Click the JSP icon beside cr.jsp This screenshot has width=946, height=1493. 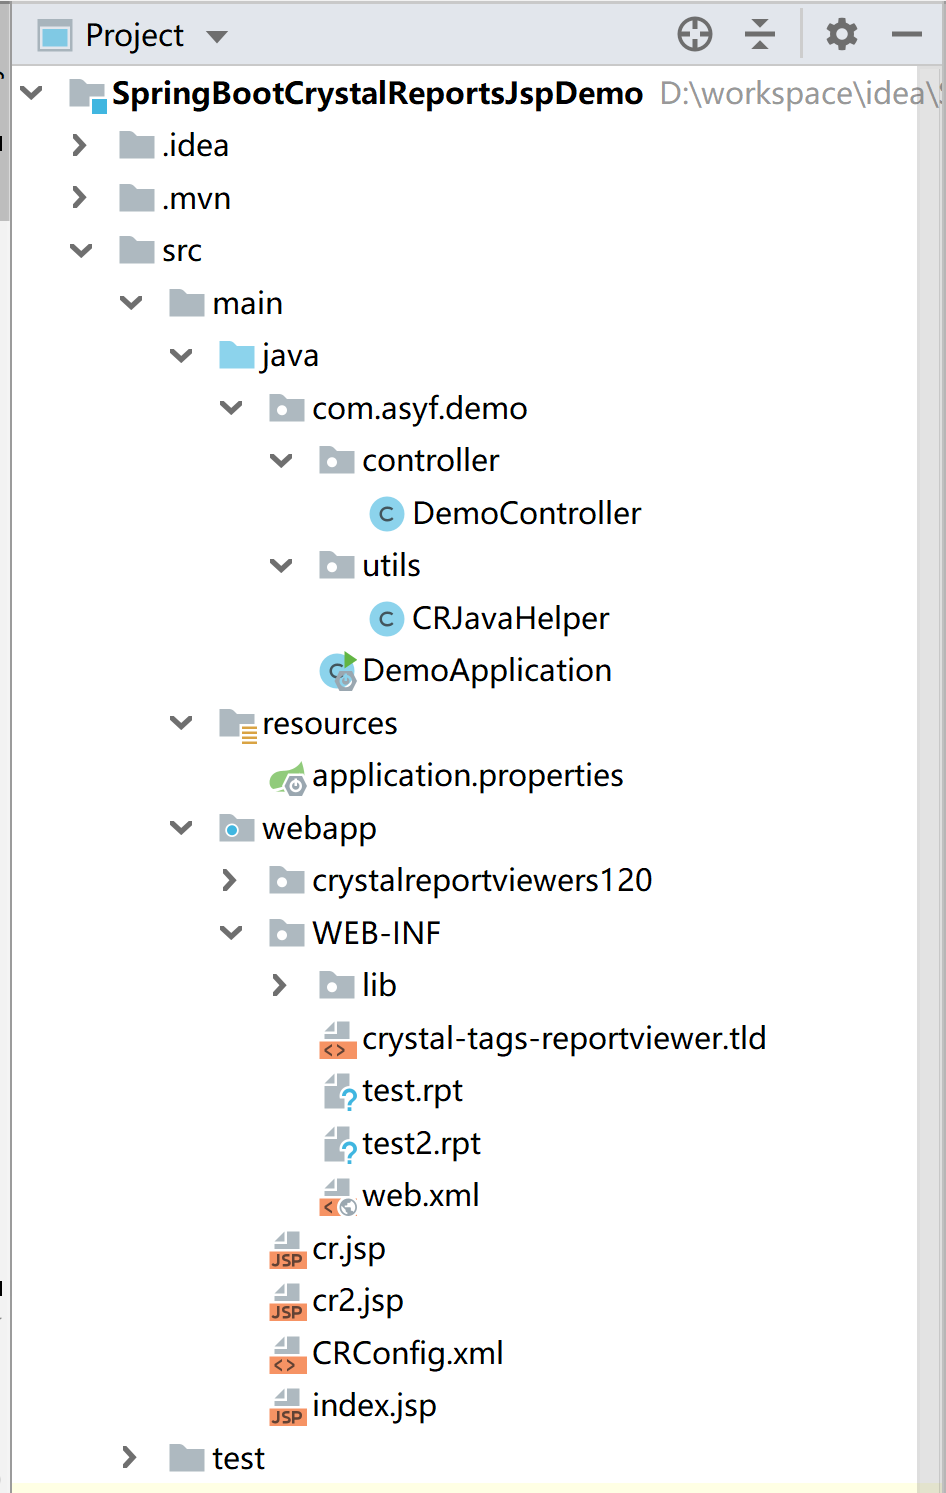287,1249
